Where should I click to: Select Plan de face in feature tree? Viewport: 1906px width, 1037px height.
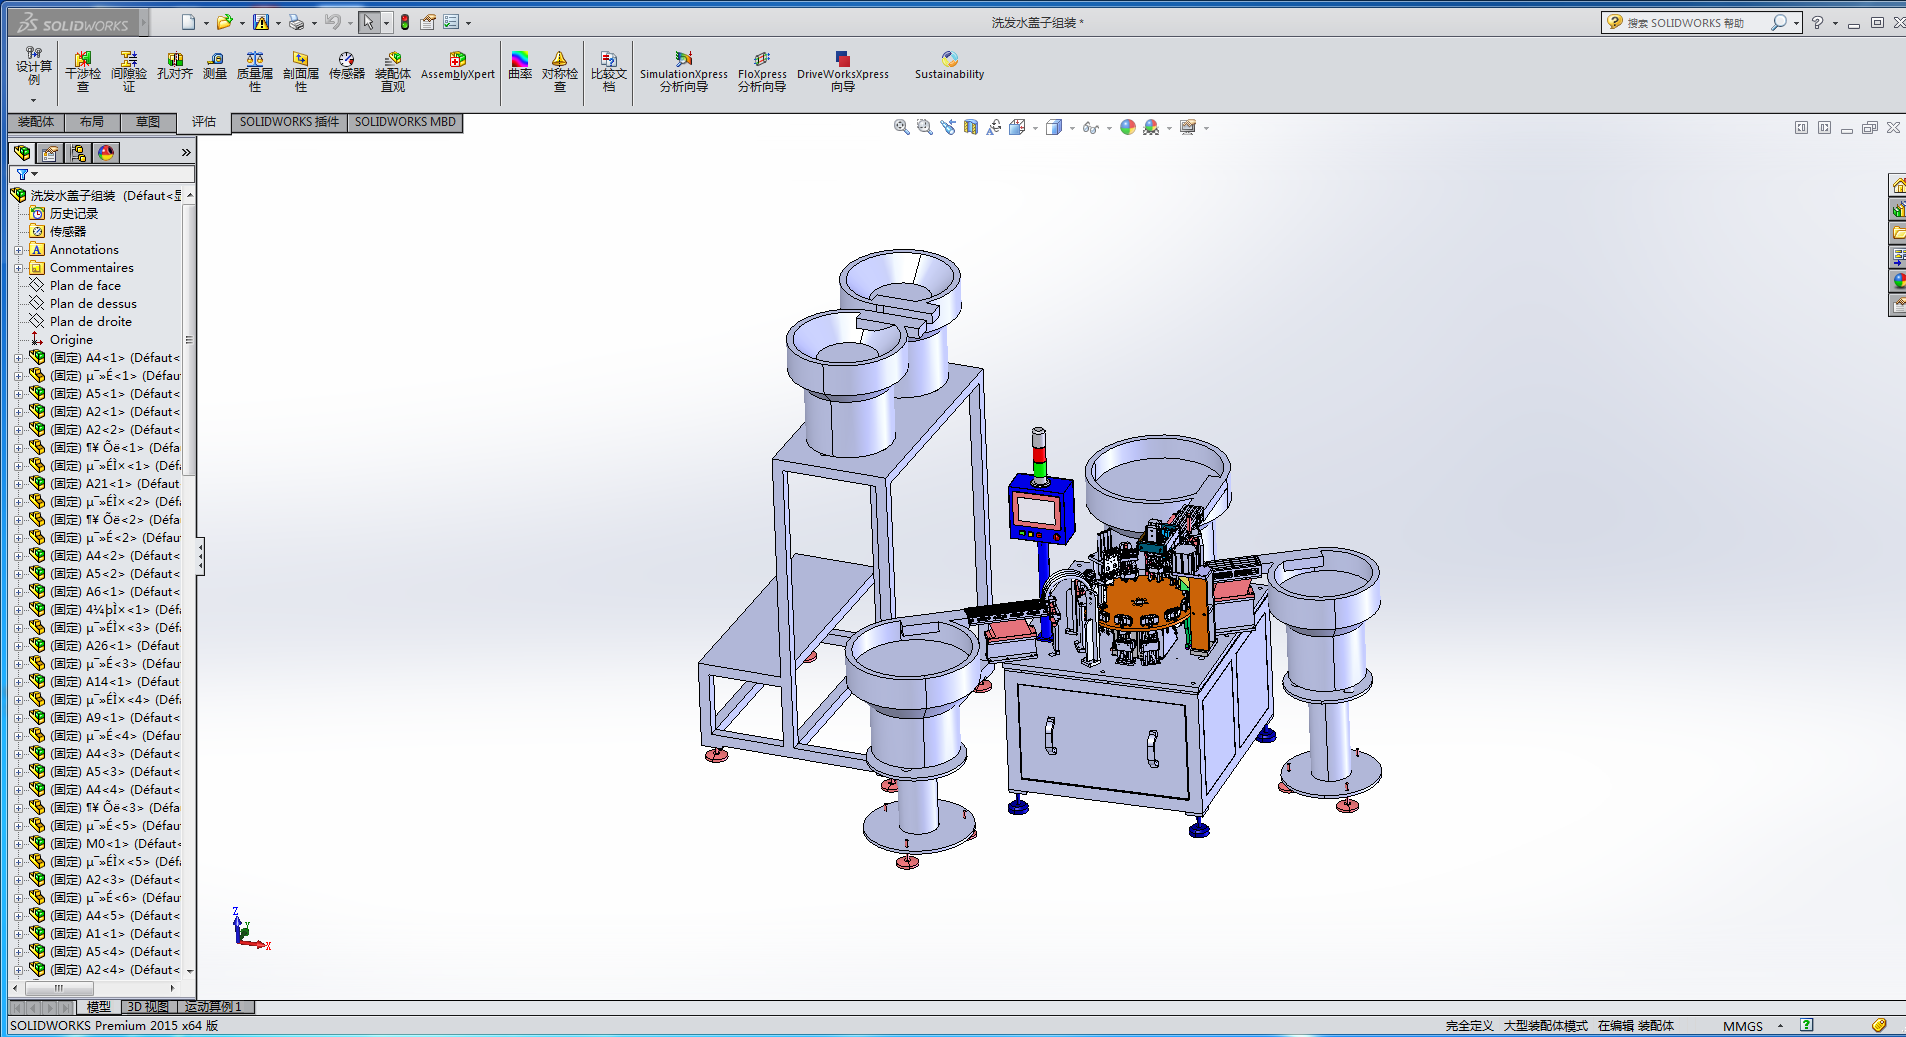(x=85, y=286)
